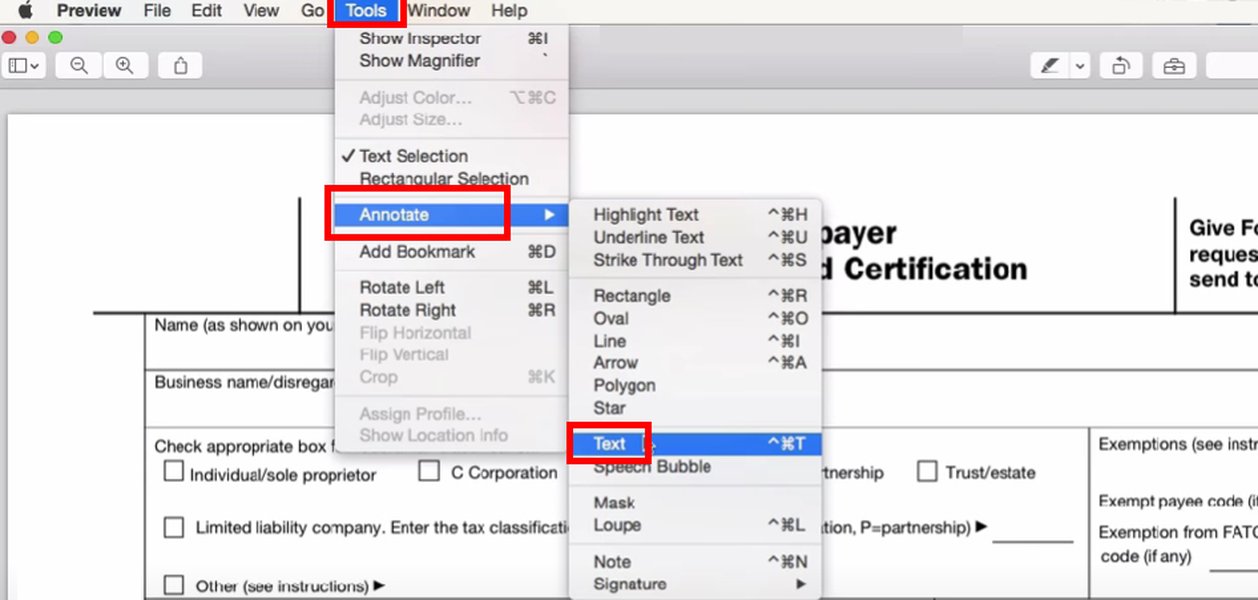The height and width of the screenshot is (600, 1258).
Task: Open the Preview application menu
Action: [x=89, y=11]
